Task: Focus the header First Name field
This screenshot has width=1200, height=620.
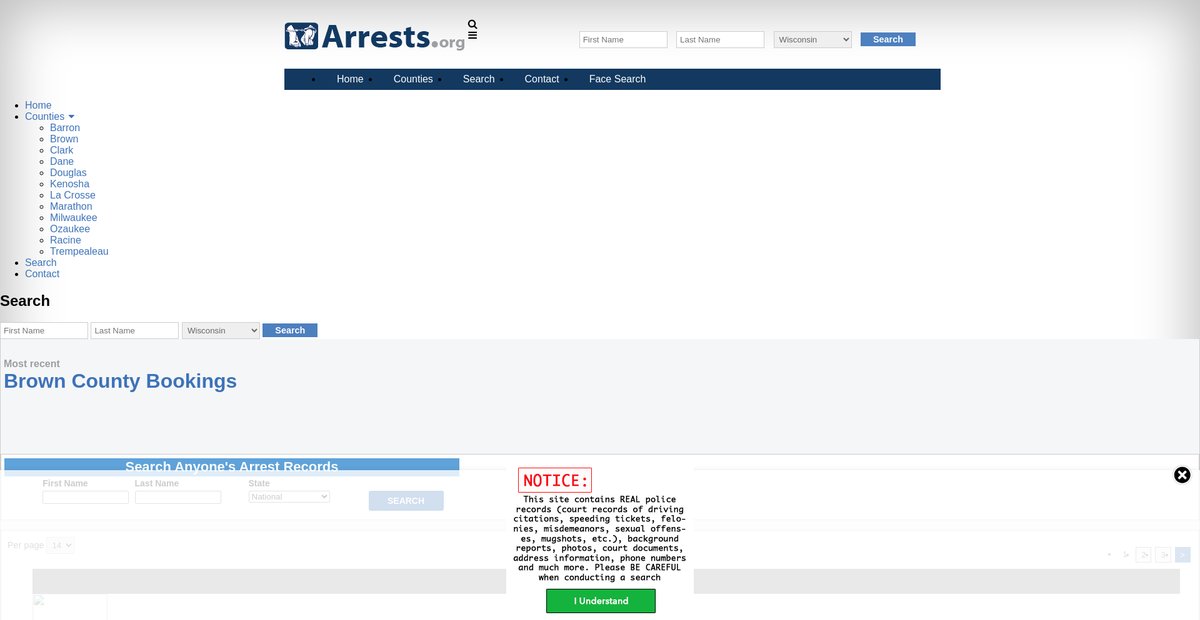Action: 623,40
